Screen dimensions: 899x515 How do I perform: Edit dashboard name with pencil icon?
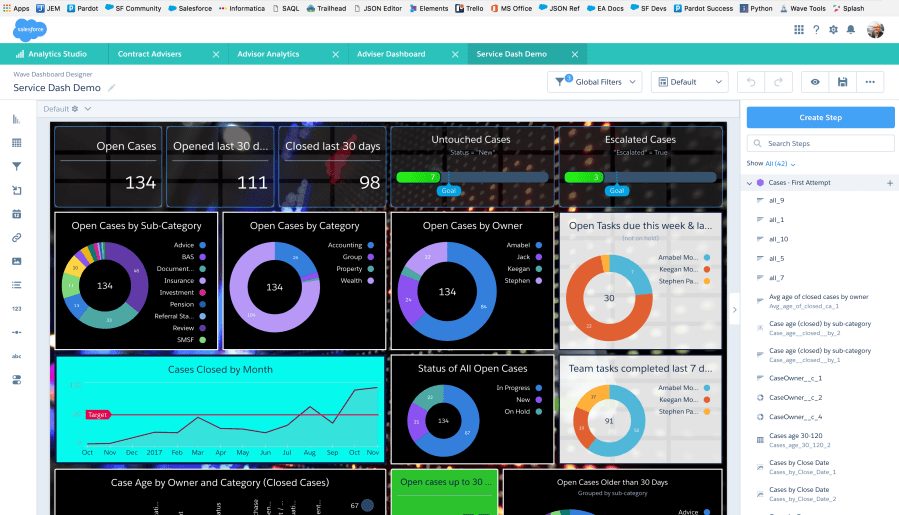coord(112,88)
